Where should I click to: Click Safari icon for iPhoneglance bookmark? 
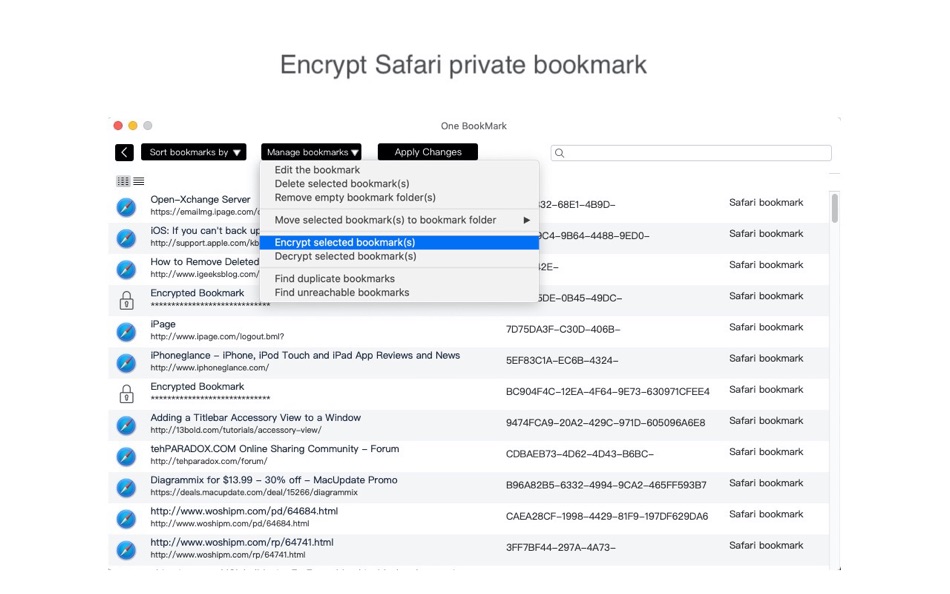(x=126, y=362)
